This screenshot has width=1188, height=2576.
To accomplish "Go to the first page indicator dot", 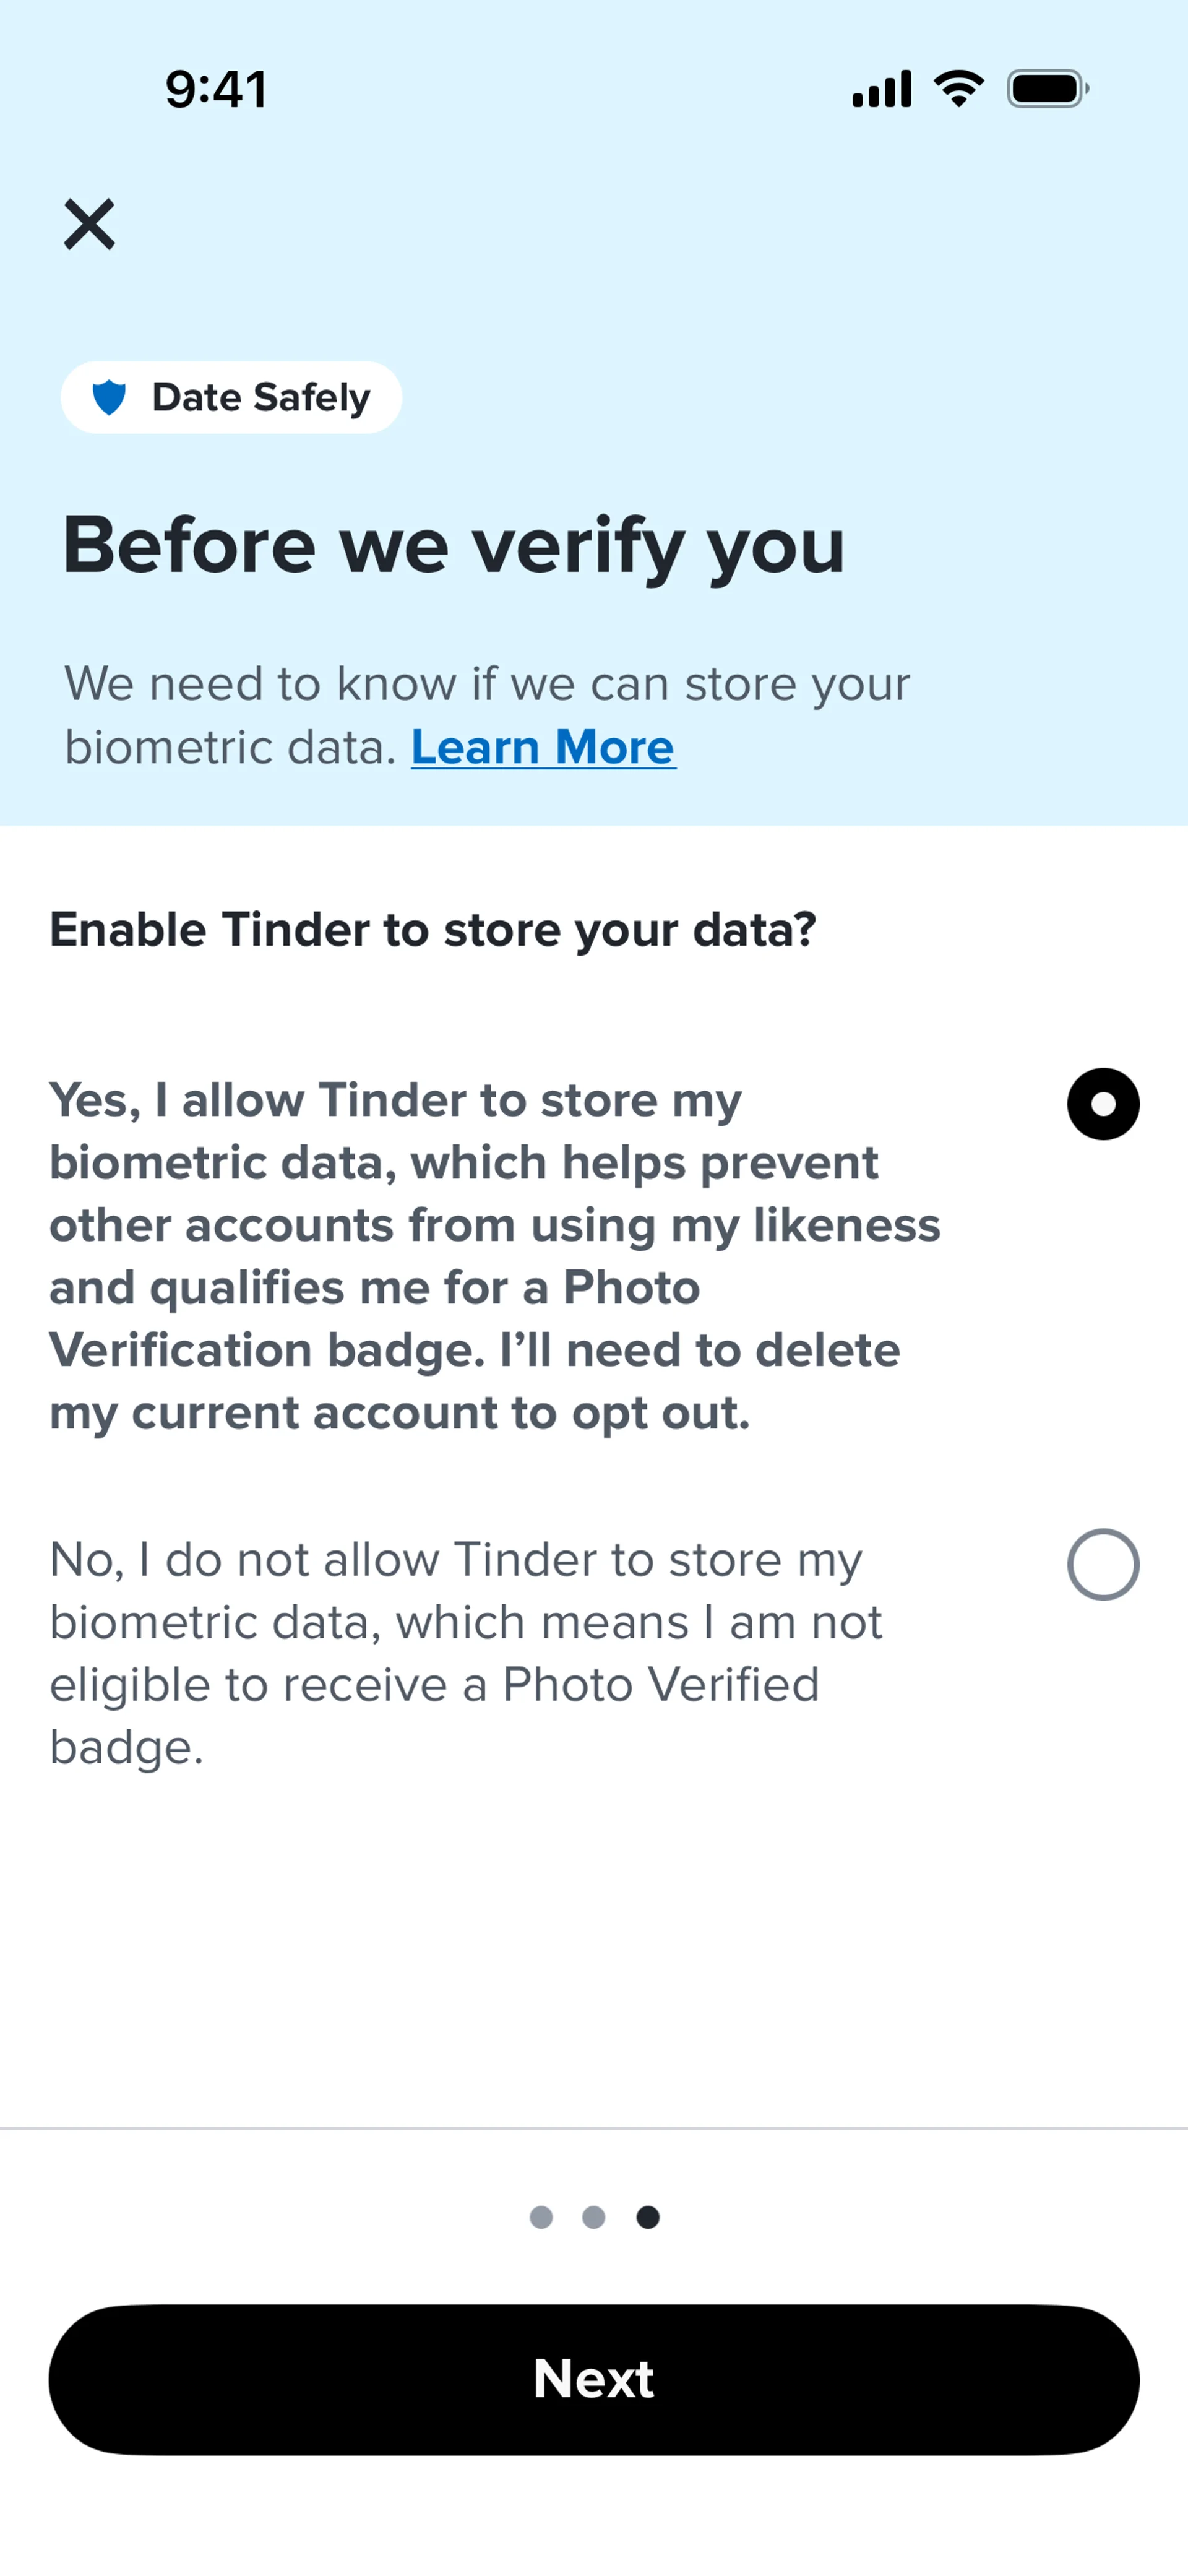I will click(x=541, y=2217).
